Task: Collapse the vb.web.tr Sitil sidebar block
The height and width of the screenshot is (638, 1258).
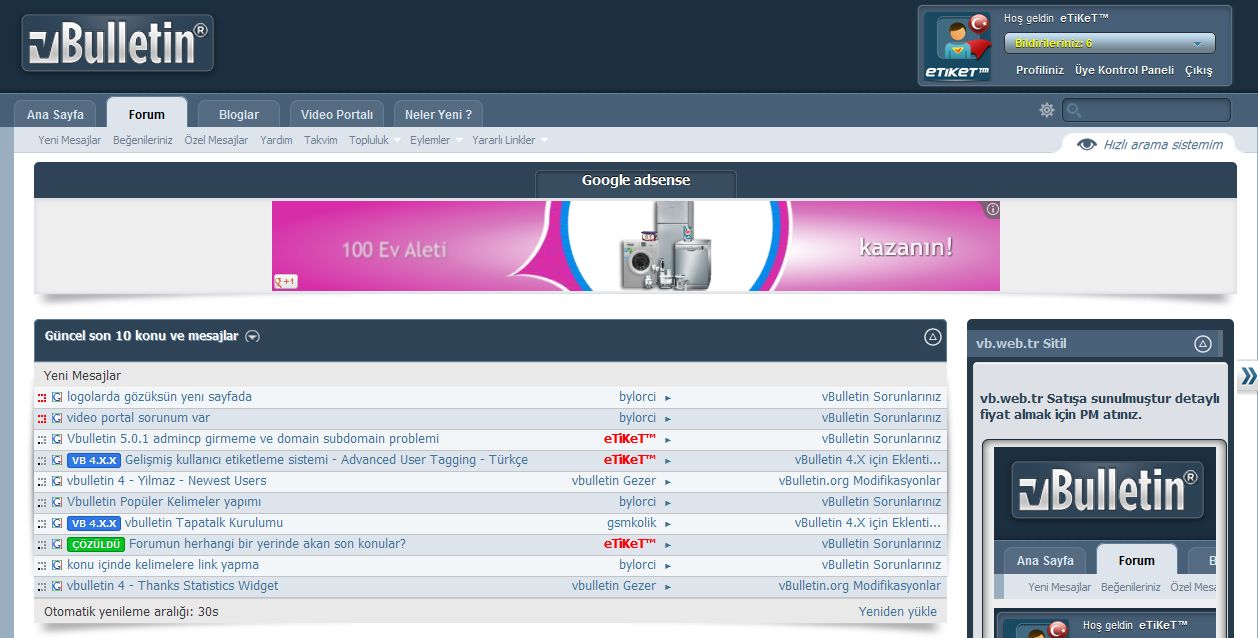Action: tap(1202, 344)
